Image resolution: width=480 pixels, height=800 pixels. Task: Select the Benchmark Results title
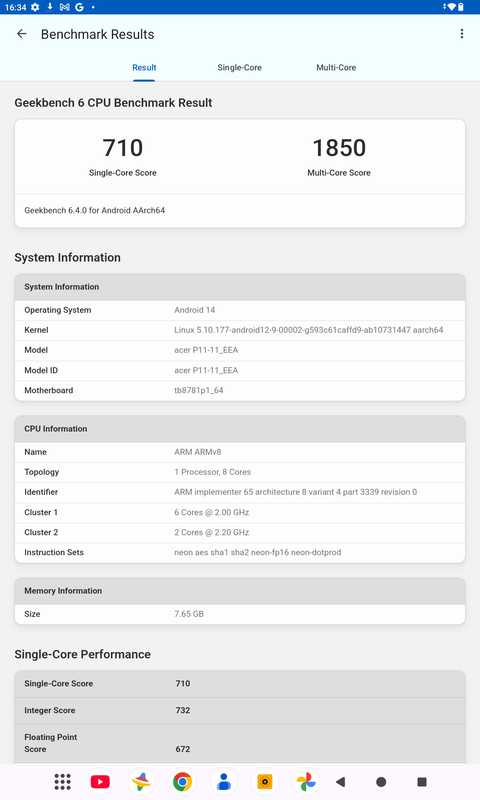pyautogui.click(x=97, y=34)
